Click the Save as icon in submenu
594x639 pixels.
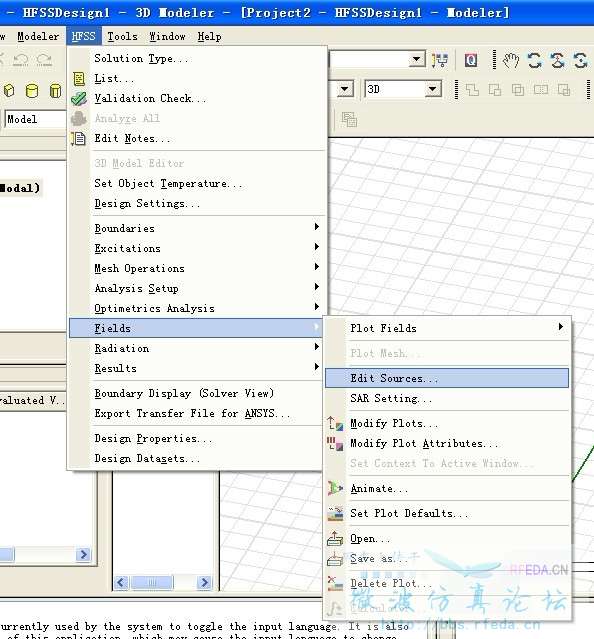coord(335,559)
